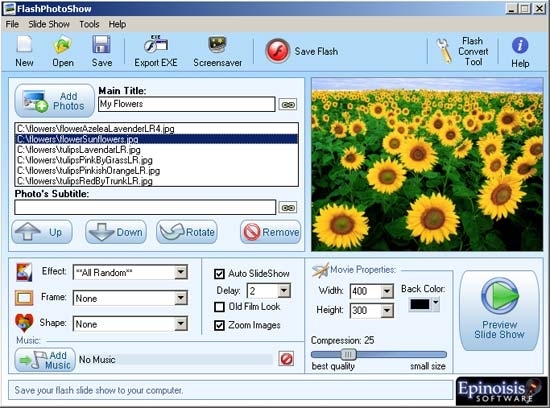Open the Help menu
The height and width of the screenshot is (408, 550).
pos(117,24)
